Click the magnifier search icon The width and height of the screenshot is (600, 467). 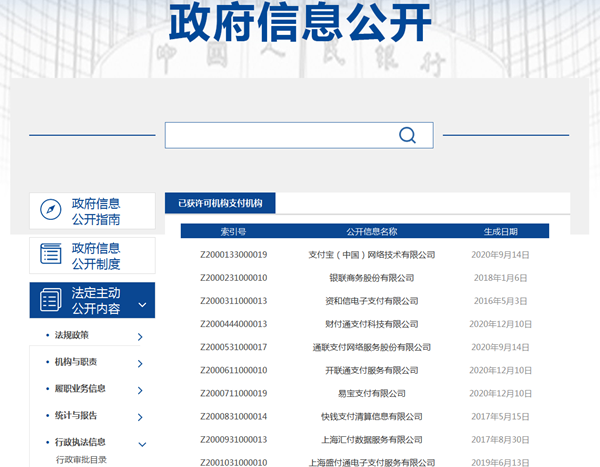click(x=407, y=135)
